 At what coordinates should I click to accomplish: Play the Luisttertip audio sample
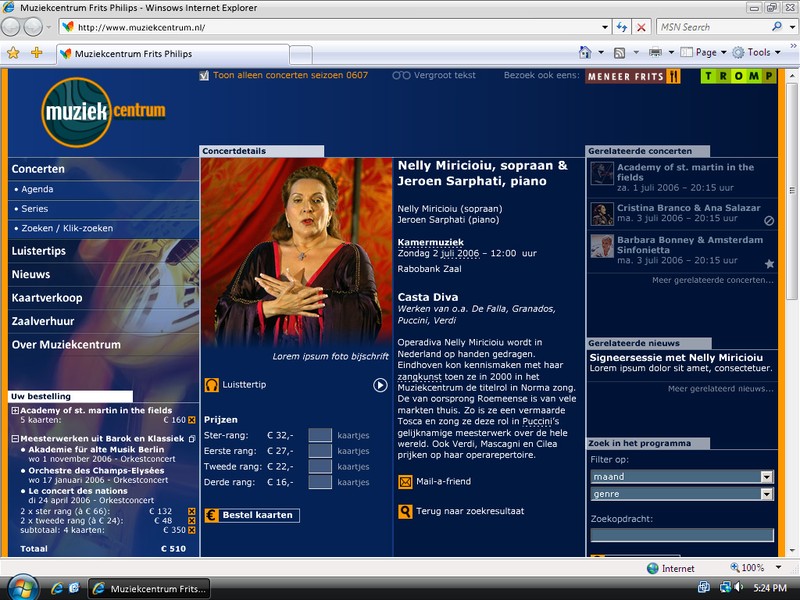tap(380, 385)
